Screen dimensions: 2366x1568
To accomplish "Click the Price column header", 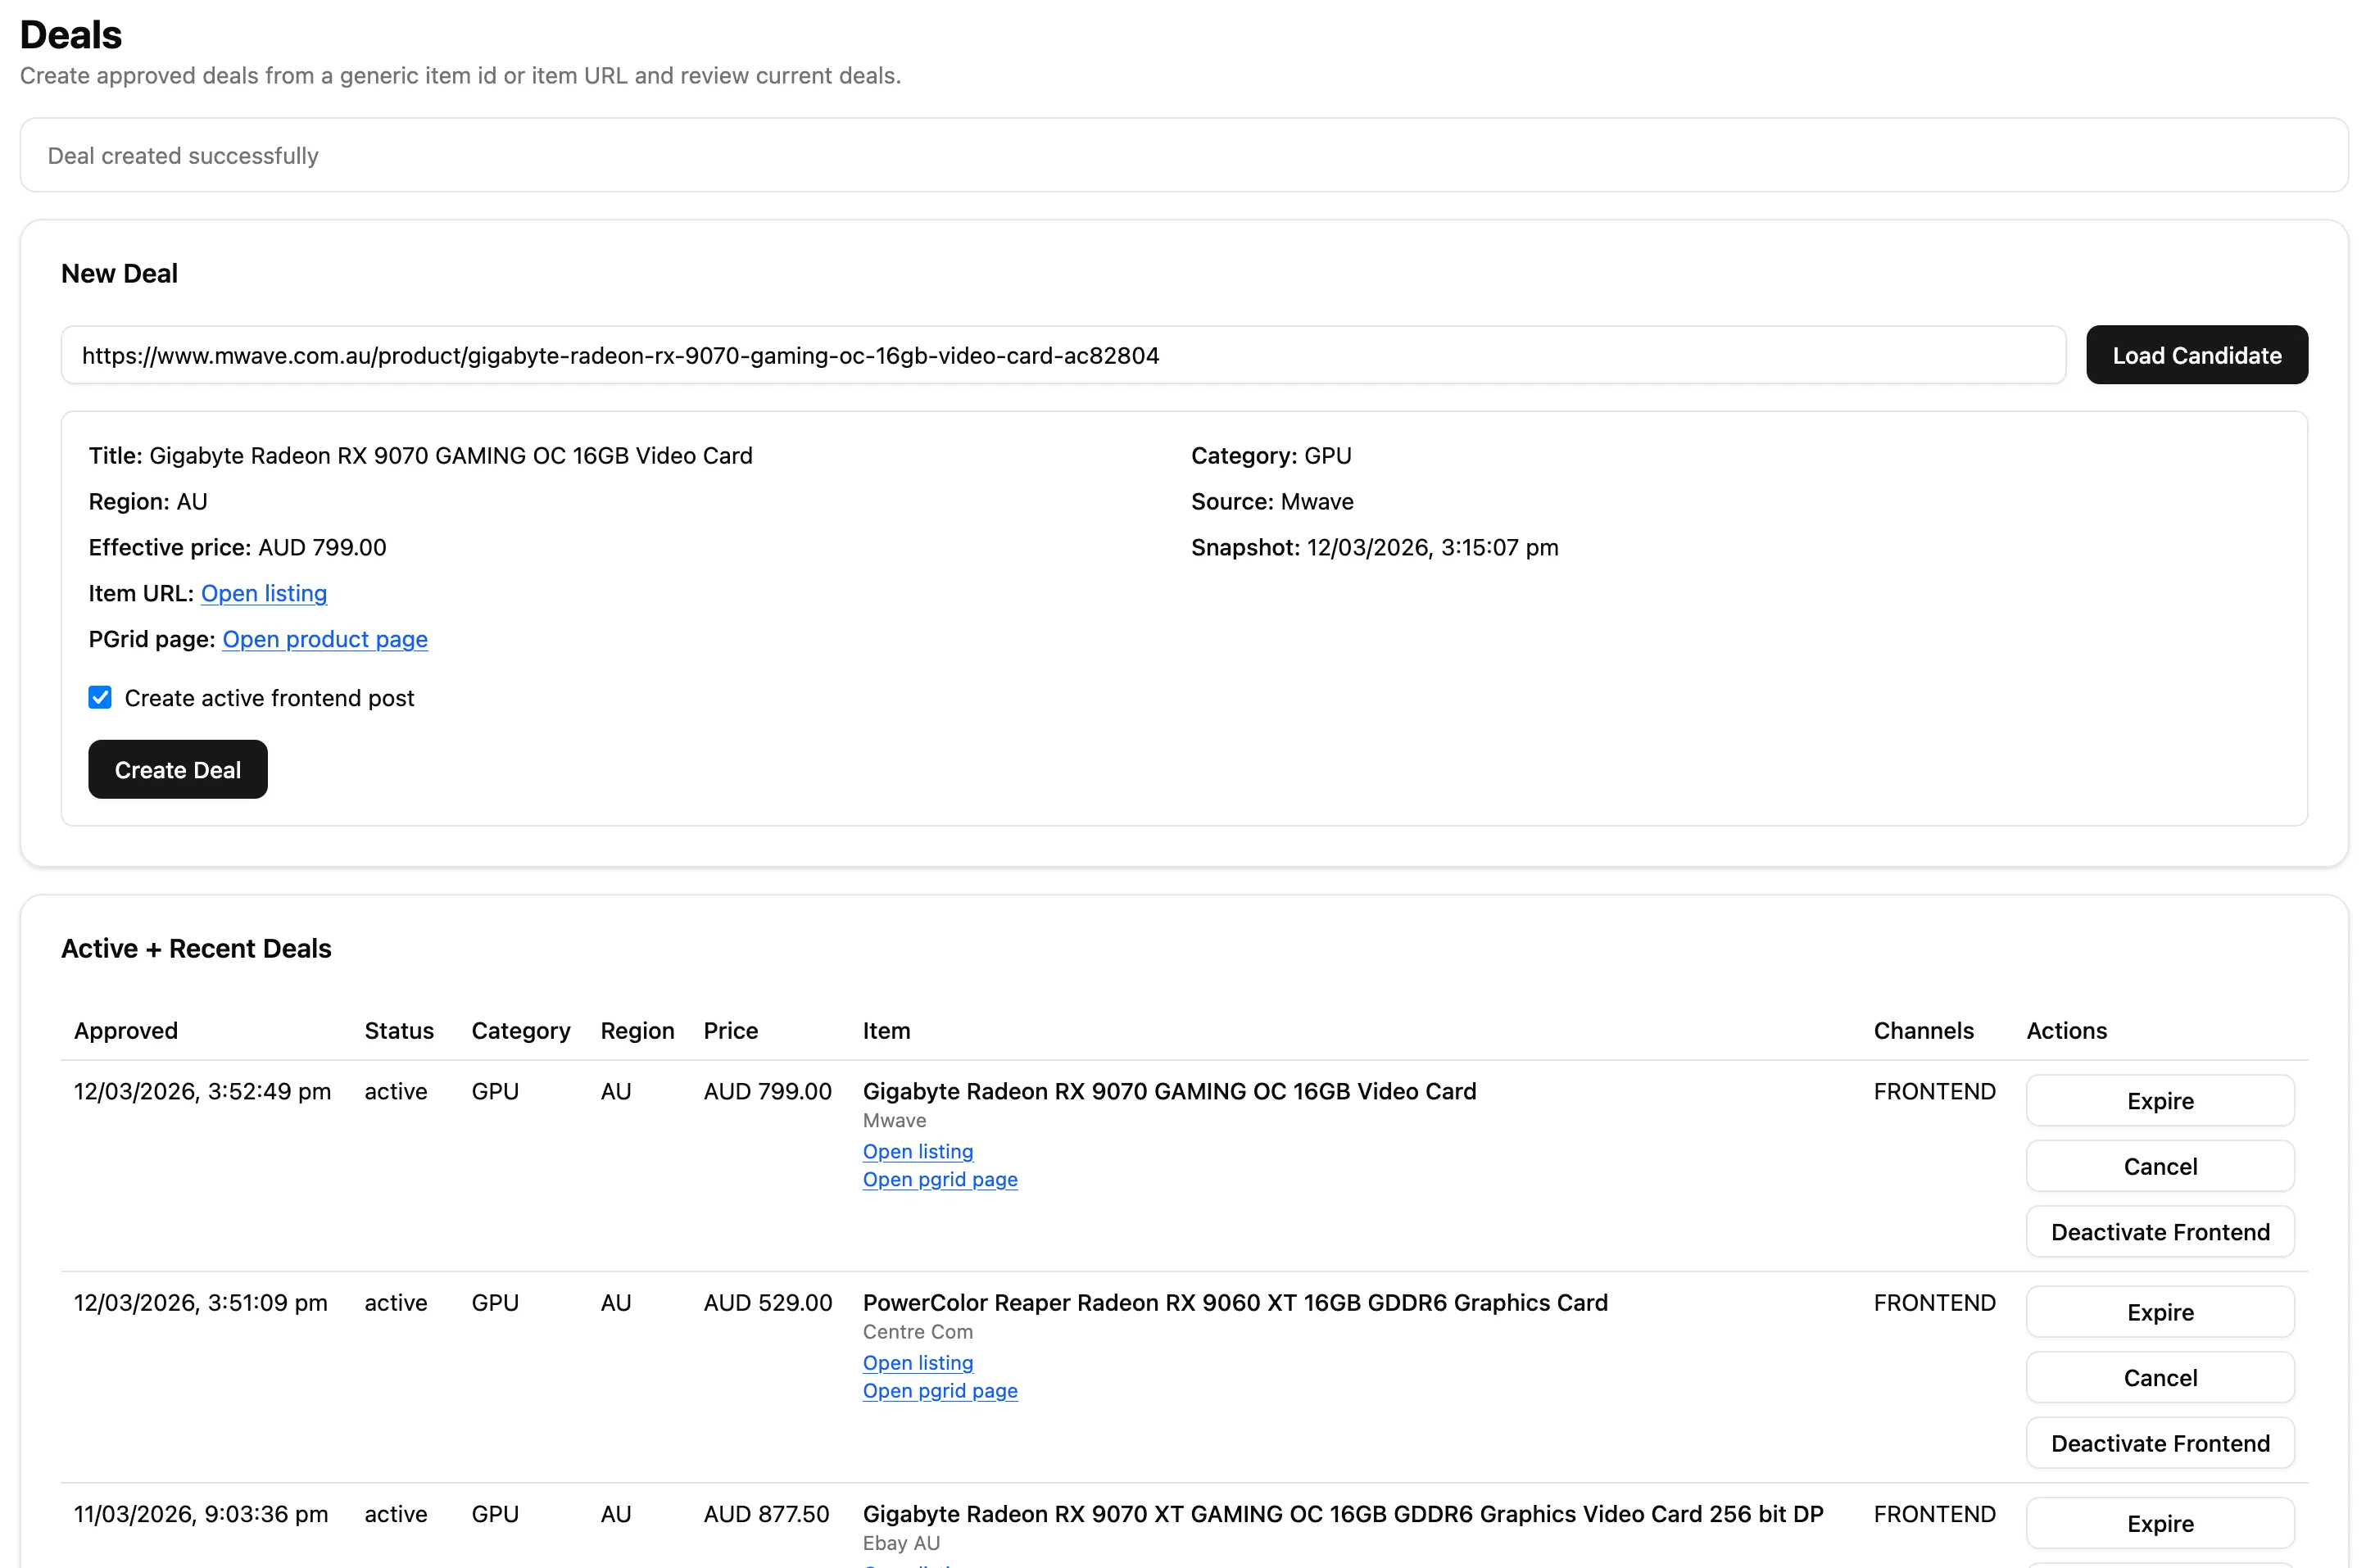I will click(730, 1031).
